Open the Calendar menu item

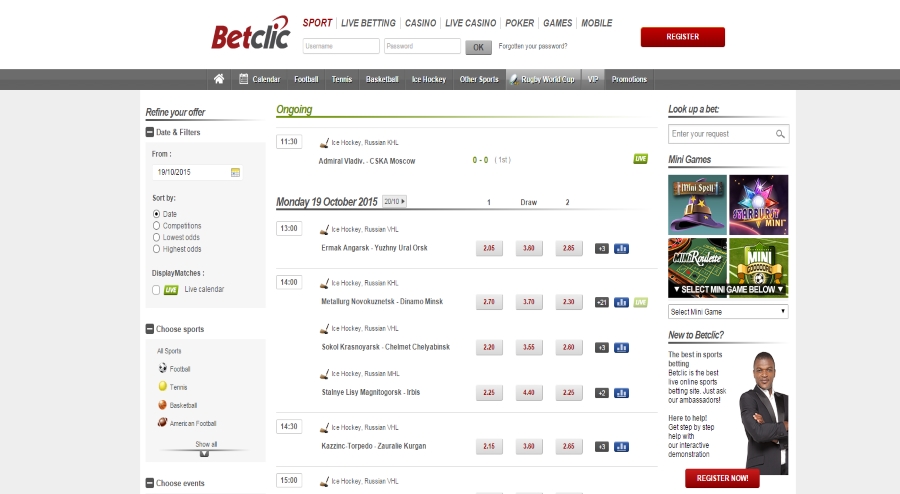259,79
